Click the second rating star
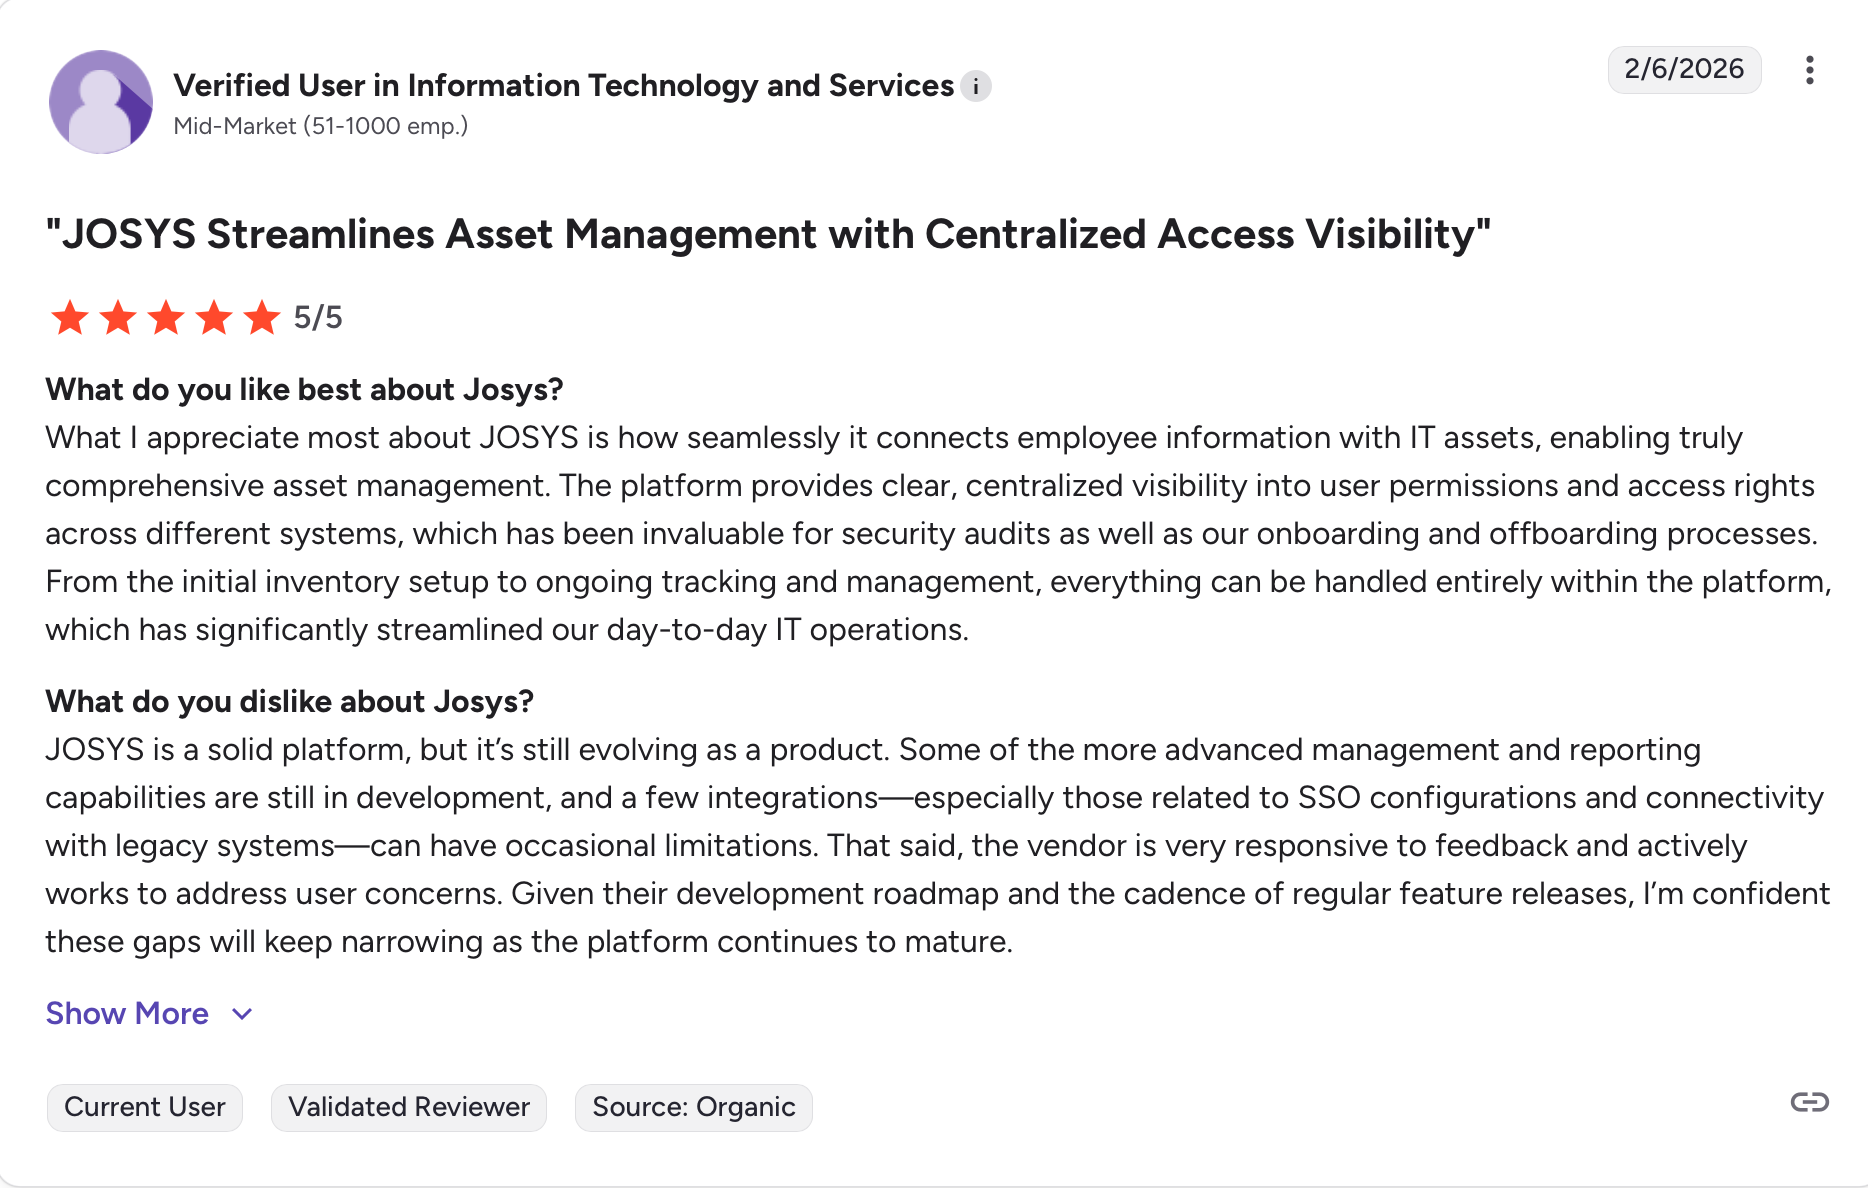The image size is (1868, 1188). click(x=118, y=318)
